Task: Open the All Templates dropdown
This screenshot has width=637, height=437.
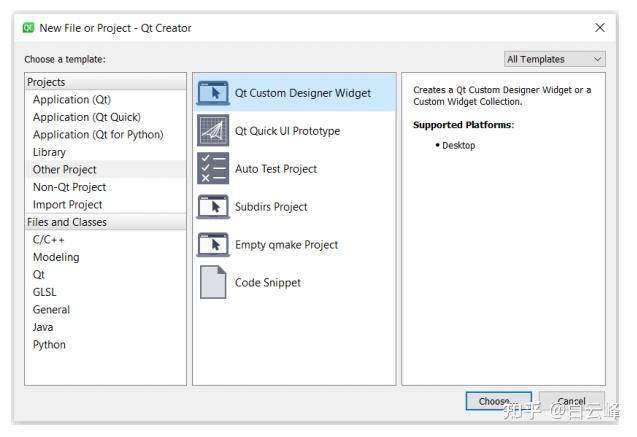Action: 555,59
